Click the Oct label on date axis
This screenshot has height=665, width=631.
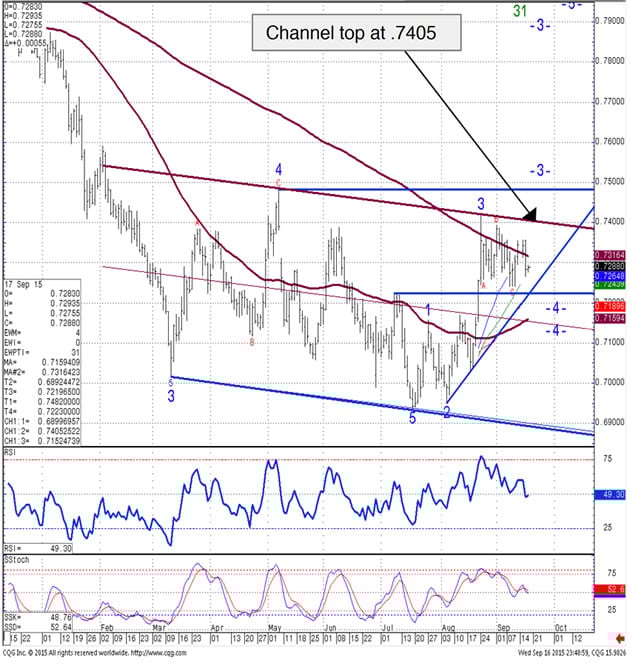tap(560, 638)
